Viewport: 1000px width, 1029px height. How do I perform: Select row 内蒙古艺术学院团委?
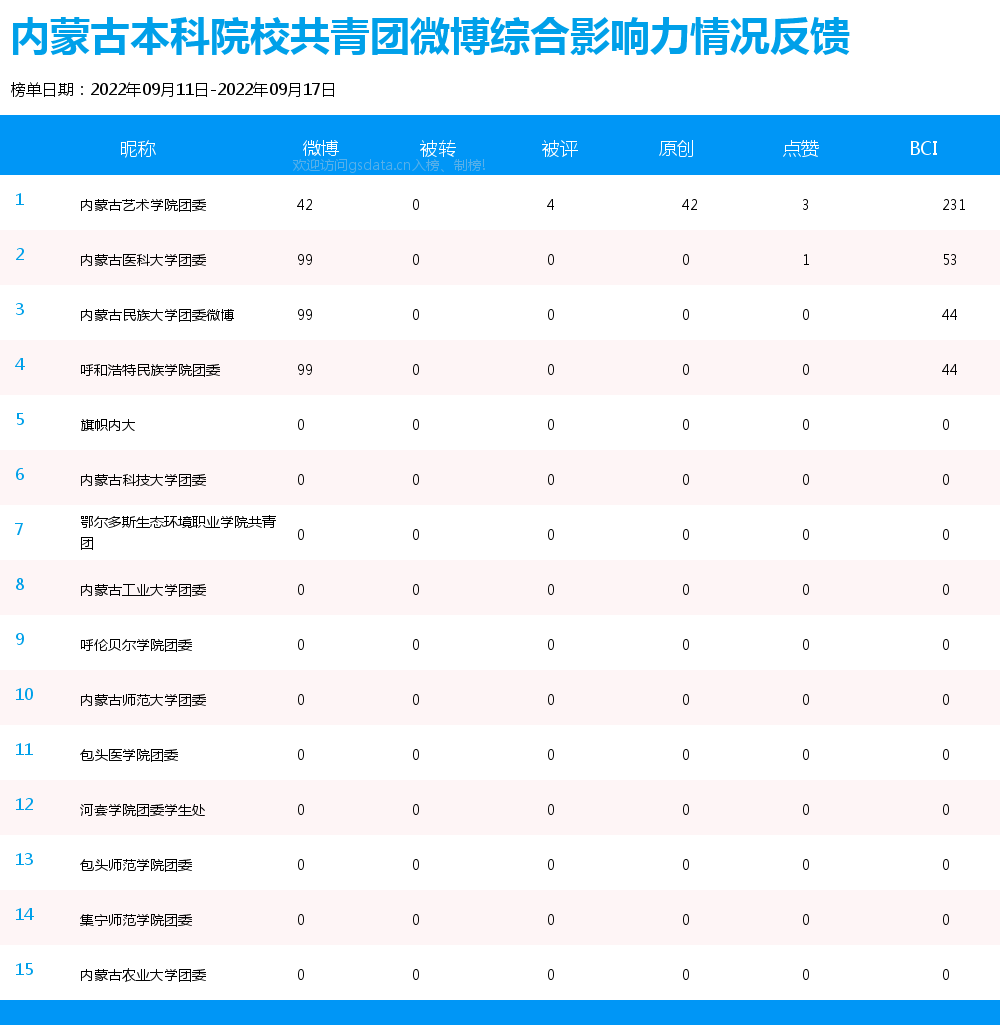coord(500,203)
